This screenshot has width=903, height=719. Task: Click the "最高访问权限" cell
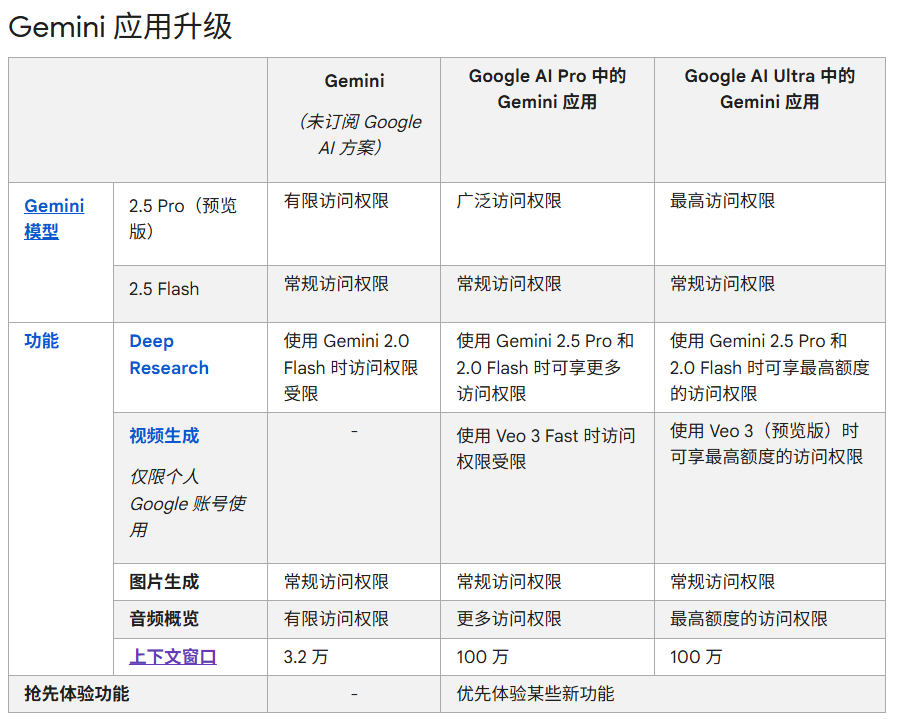(x=723, y=200)
